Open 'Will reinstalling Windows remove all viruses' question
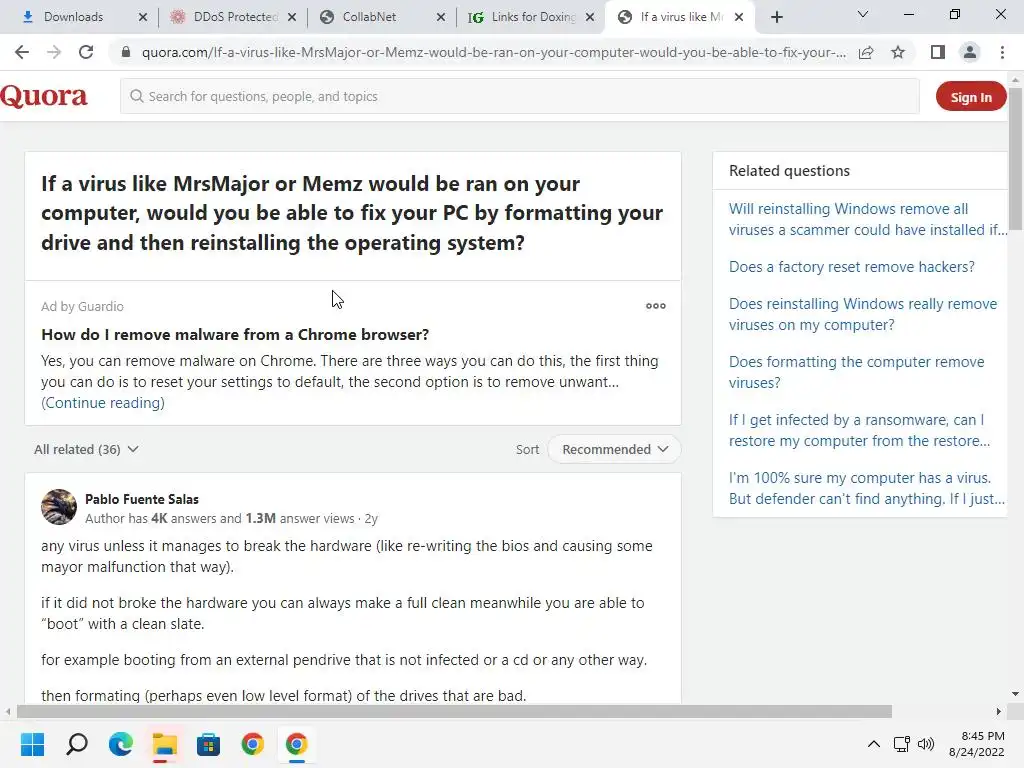The width and height of the screenshot is (1024, 768). coord(867,219)
